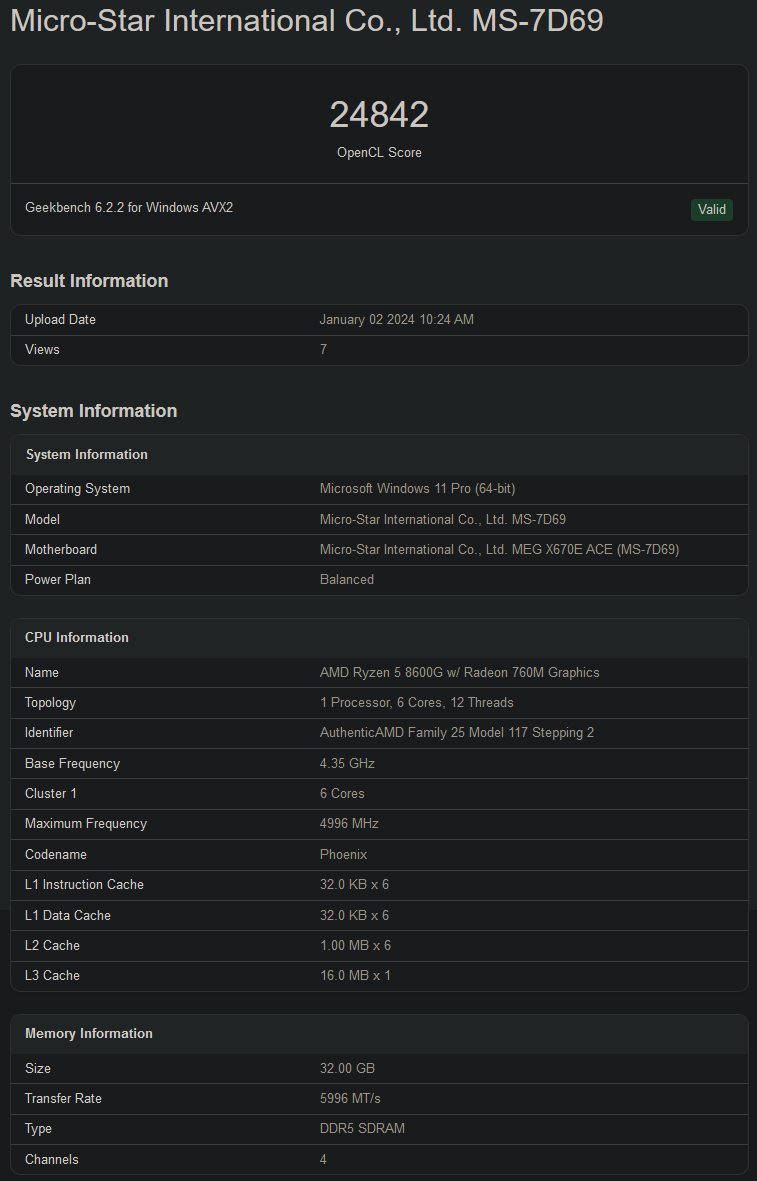Click the Power Plan label
Image resolution: width=757 pixels, height=1181 pixels.
click(x=58, y=579)
